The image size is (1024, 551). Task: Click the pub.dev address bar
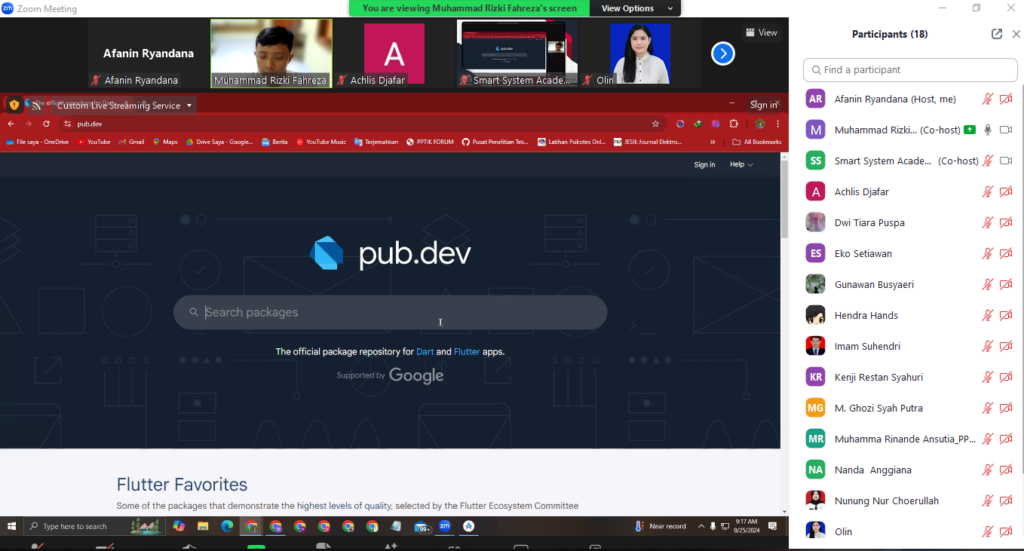click(362, 124)
